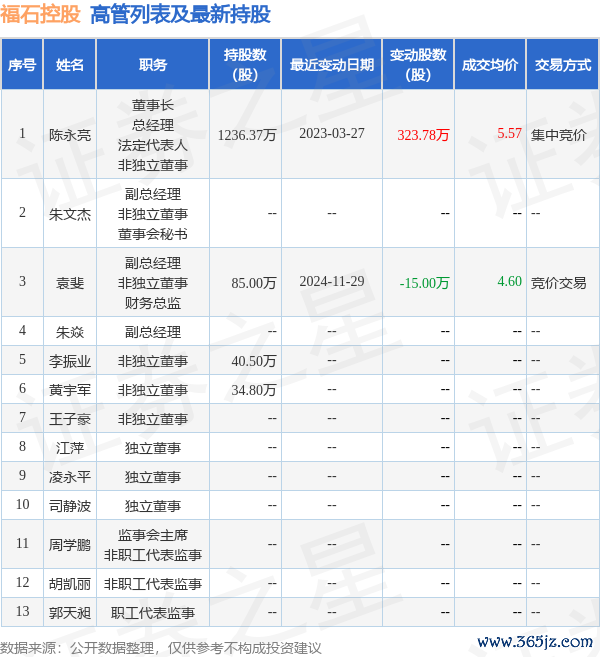Click the red value 323.78万

coord(423,135)
